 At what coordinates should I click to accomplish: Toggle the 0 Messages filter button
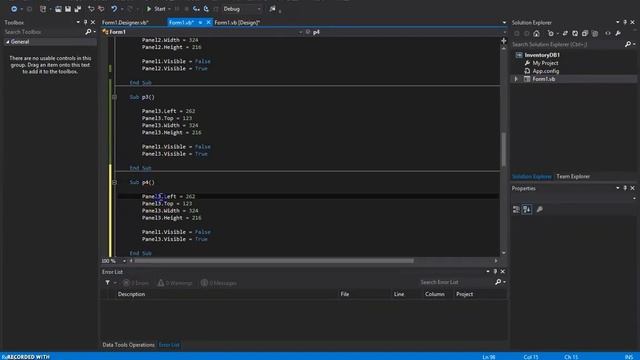click(219, 282)
